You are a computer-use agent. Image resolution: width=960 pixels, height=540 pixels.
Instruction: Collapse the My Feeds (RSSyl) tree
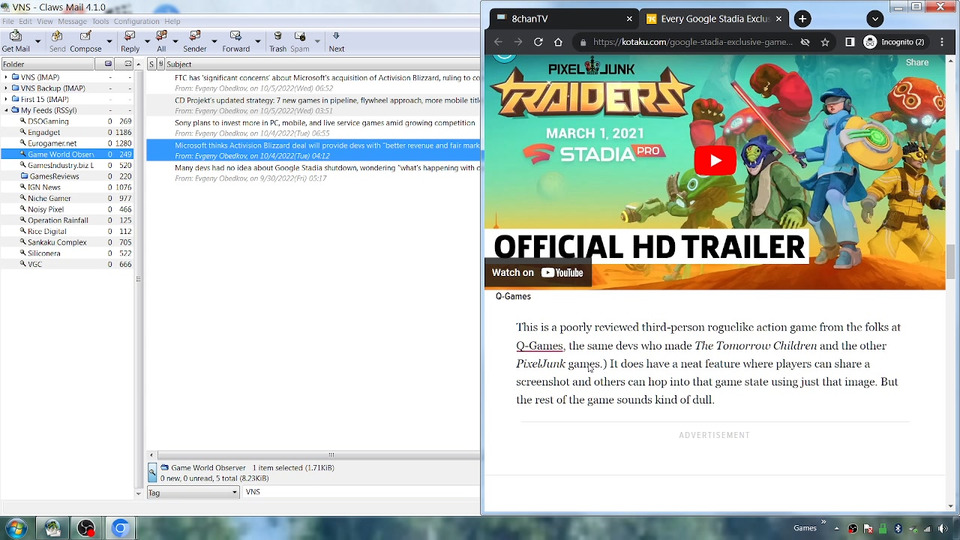[6, 110]
